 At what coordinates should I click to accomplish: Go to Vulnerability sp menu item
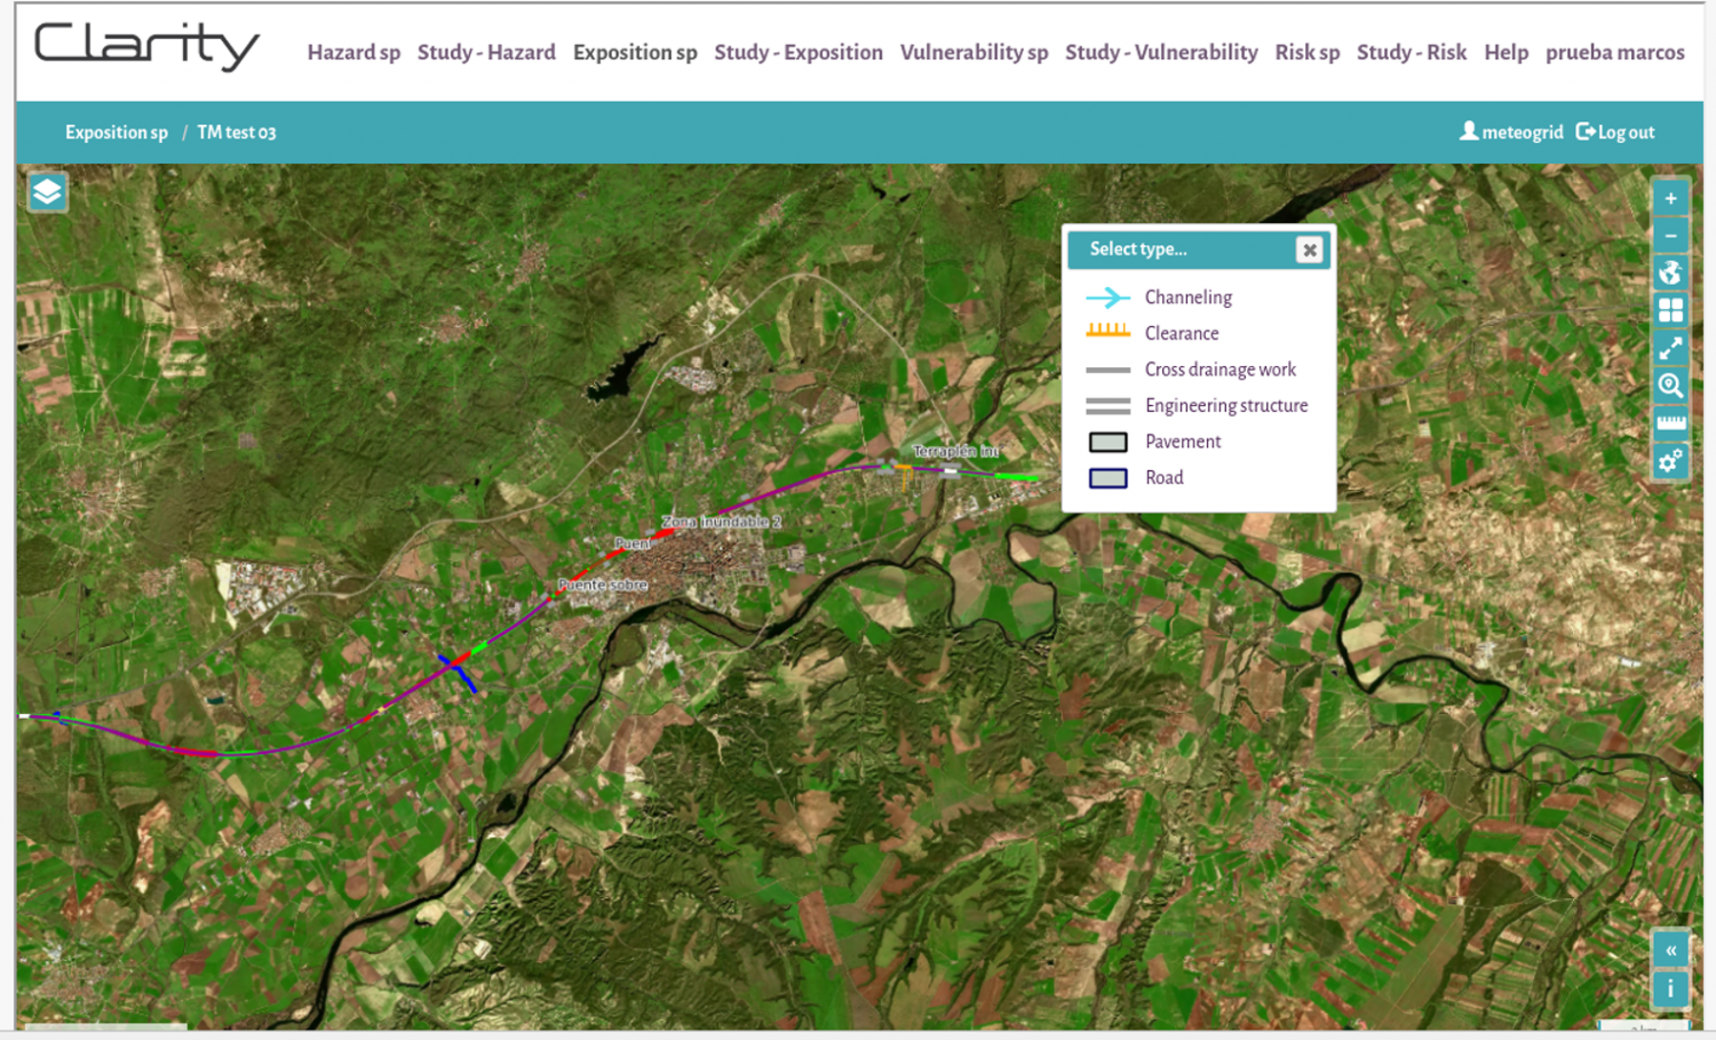973,52
